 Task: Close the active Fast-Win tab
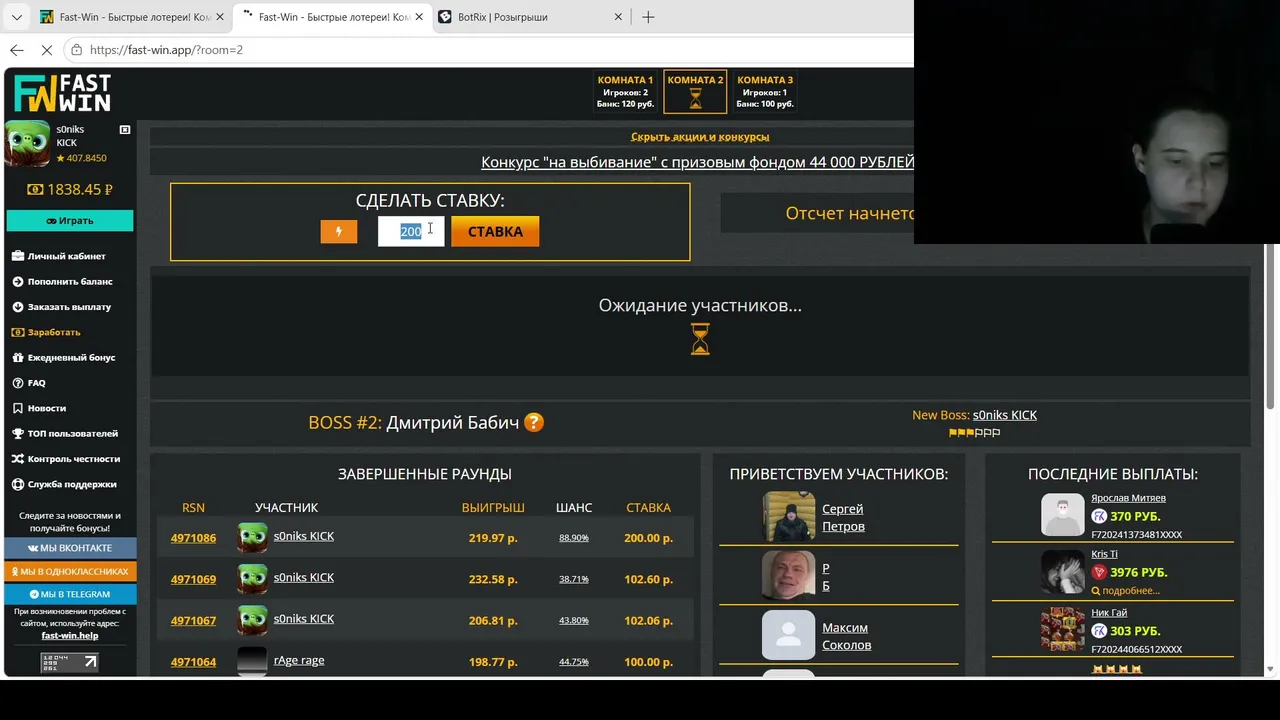click(419, 17)
